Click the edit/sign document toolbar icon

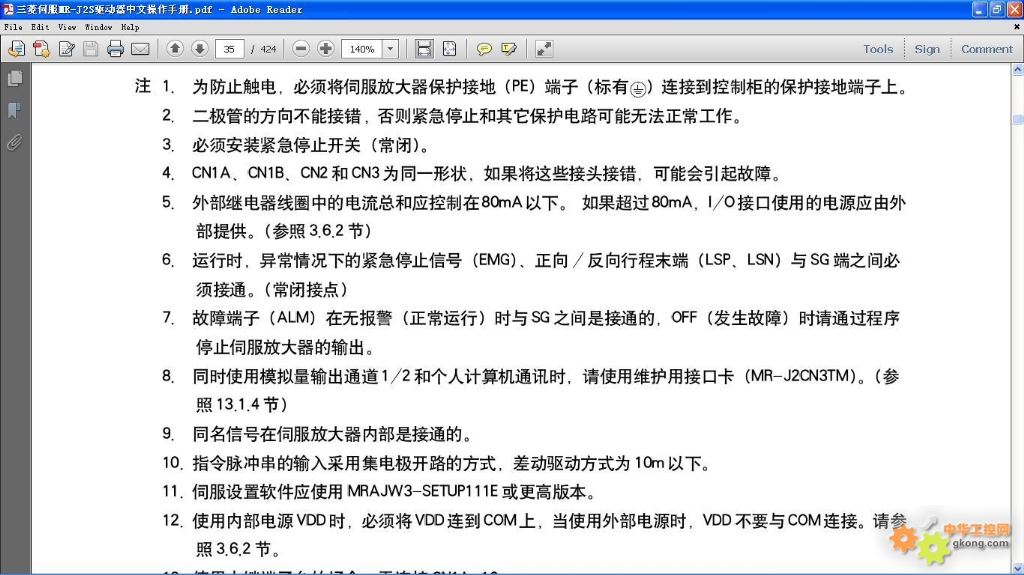(x=67, y=49)
